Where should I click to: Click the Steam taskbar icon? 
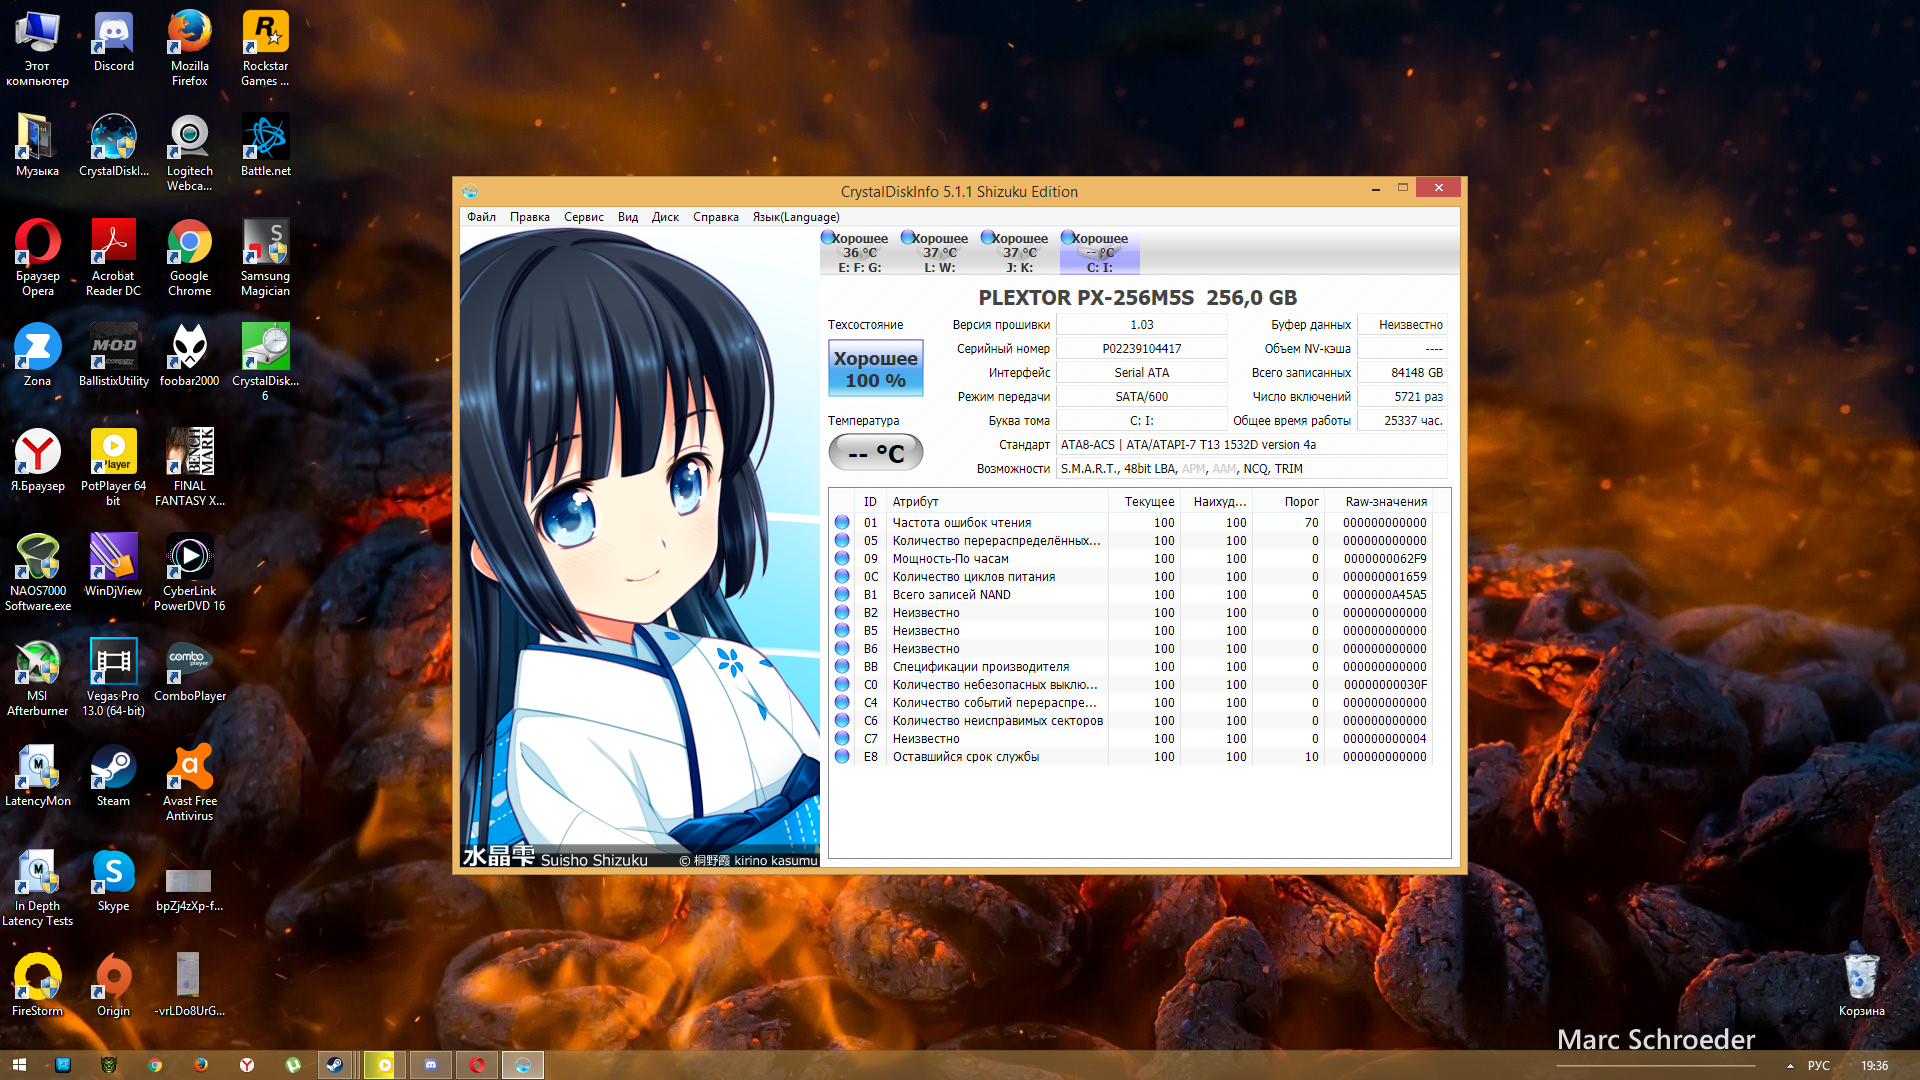(x=334, y=1065)
